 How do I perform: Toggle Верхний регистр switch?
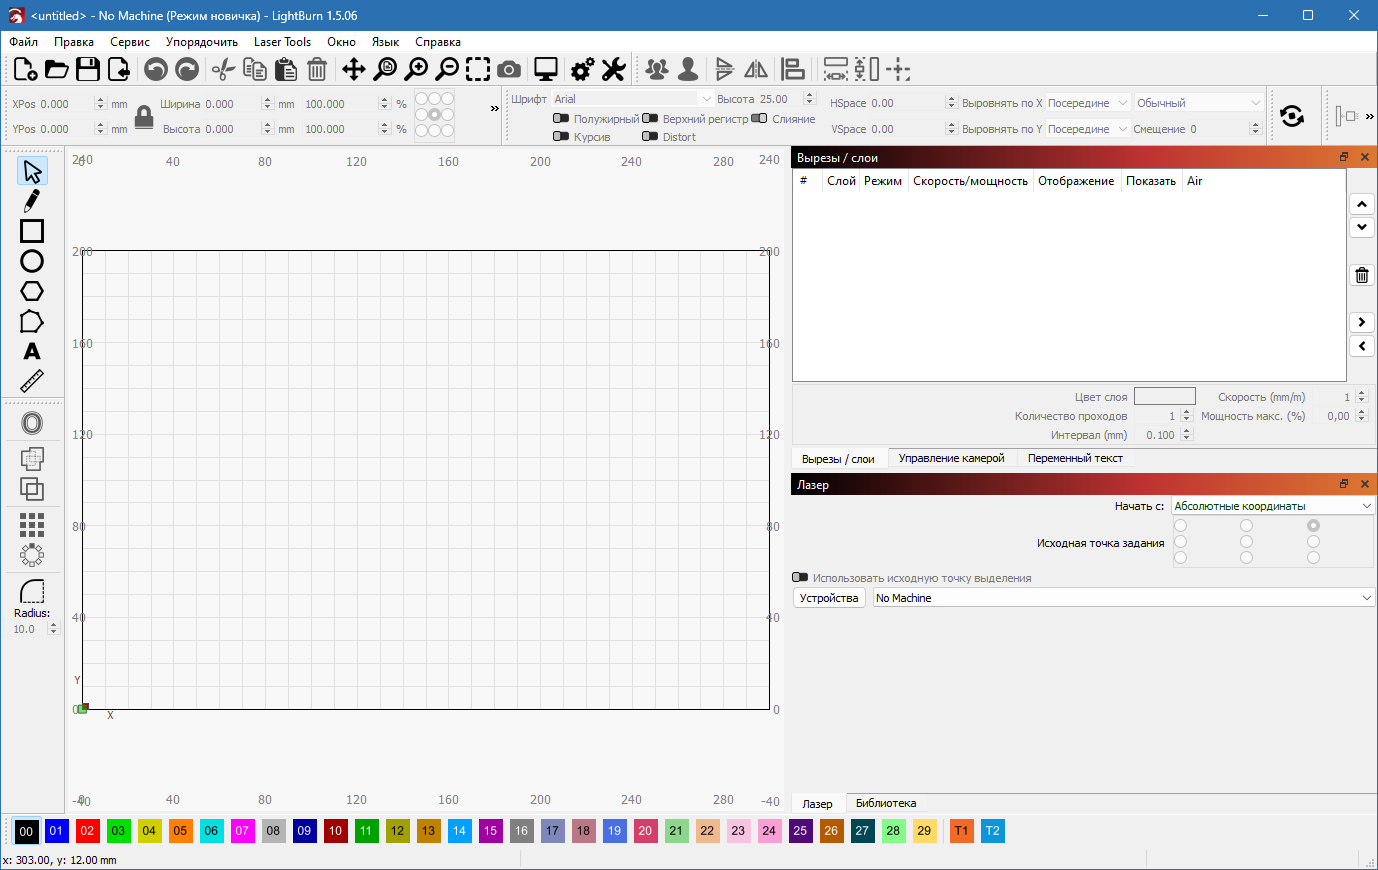coord(650,118)
